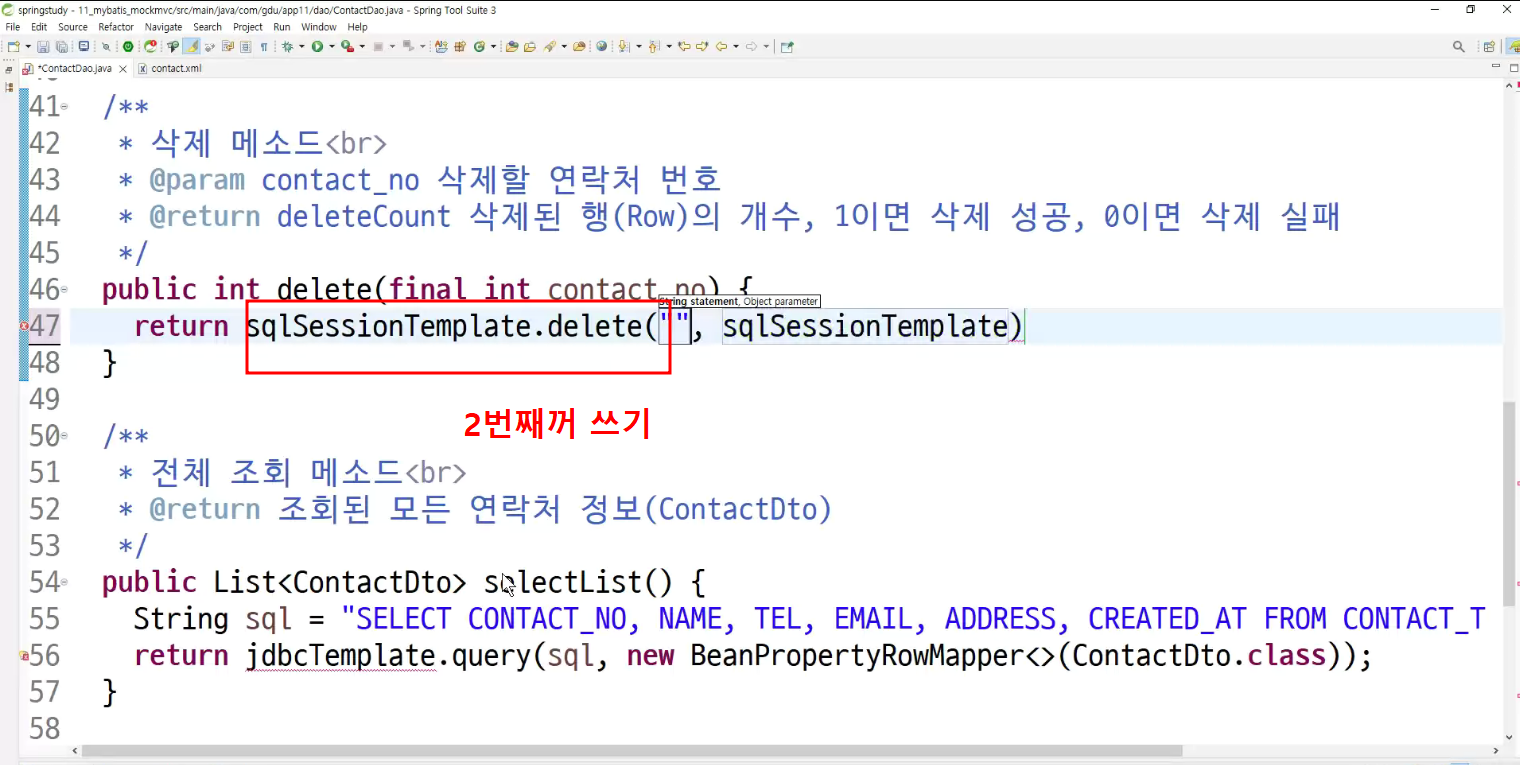The image size is (1520, 765).
Task: Open the Run dropdown arrow
Action: 331,46
